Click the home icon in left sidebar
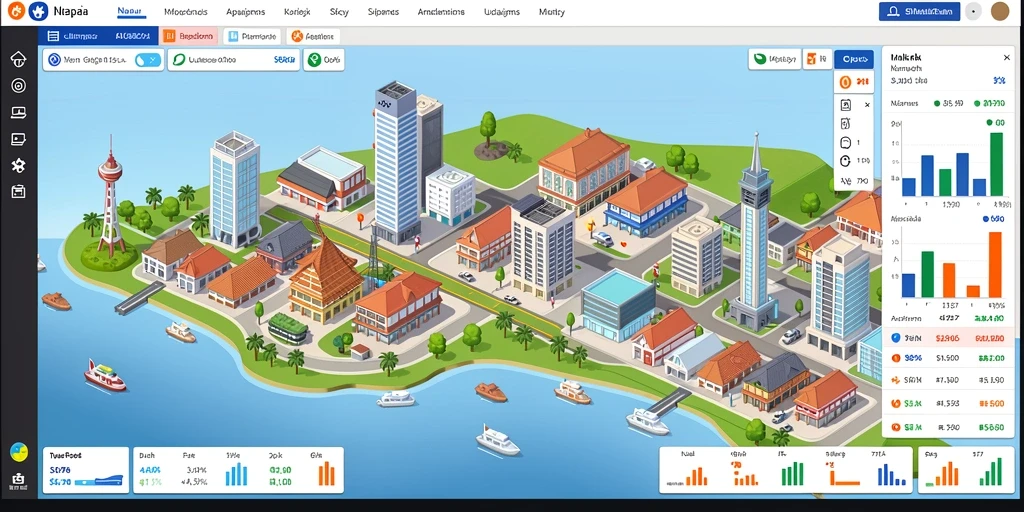This screenshot has width=1024, height=512. pyautogui.click(x=18, y=59)
